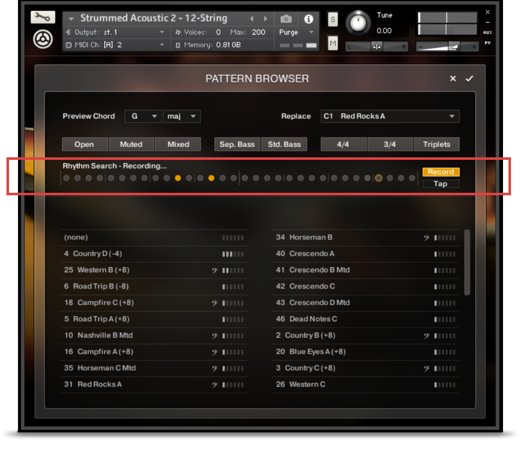Show instrument info icon
This screenshot has height=458, width=520.
coord(308,19)
